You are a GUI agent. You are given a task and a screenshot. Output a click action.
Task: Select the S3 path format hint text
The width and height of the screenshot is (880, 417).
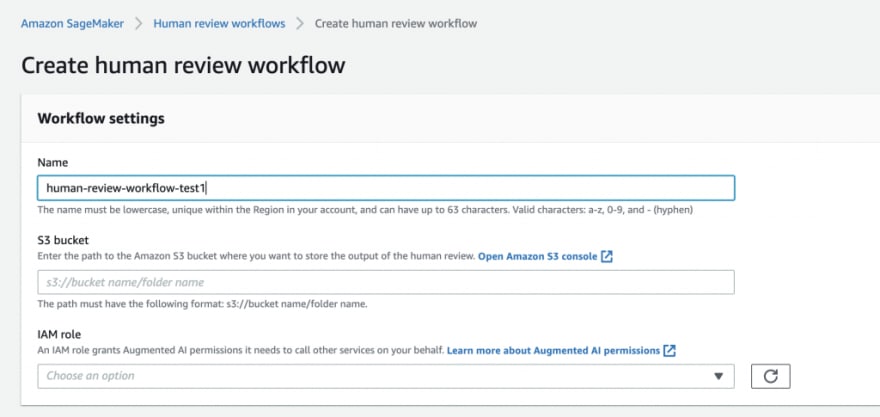click(x=202, y=305)
